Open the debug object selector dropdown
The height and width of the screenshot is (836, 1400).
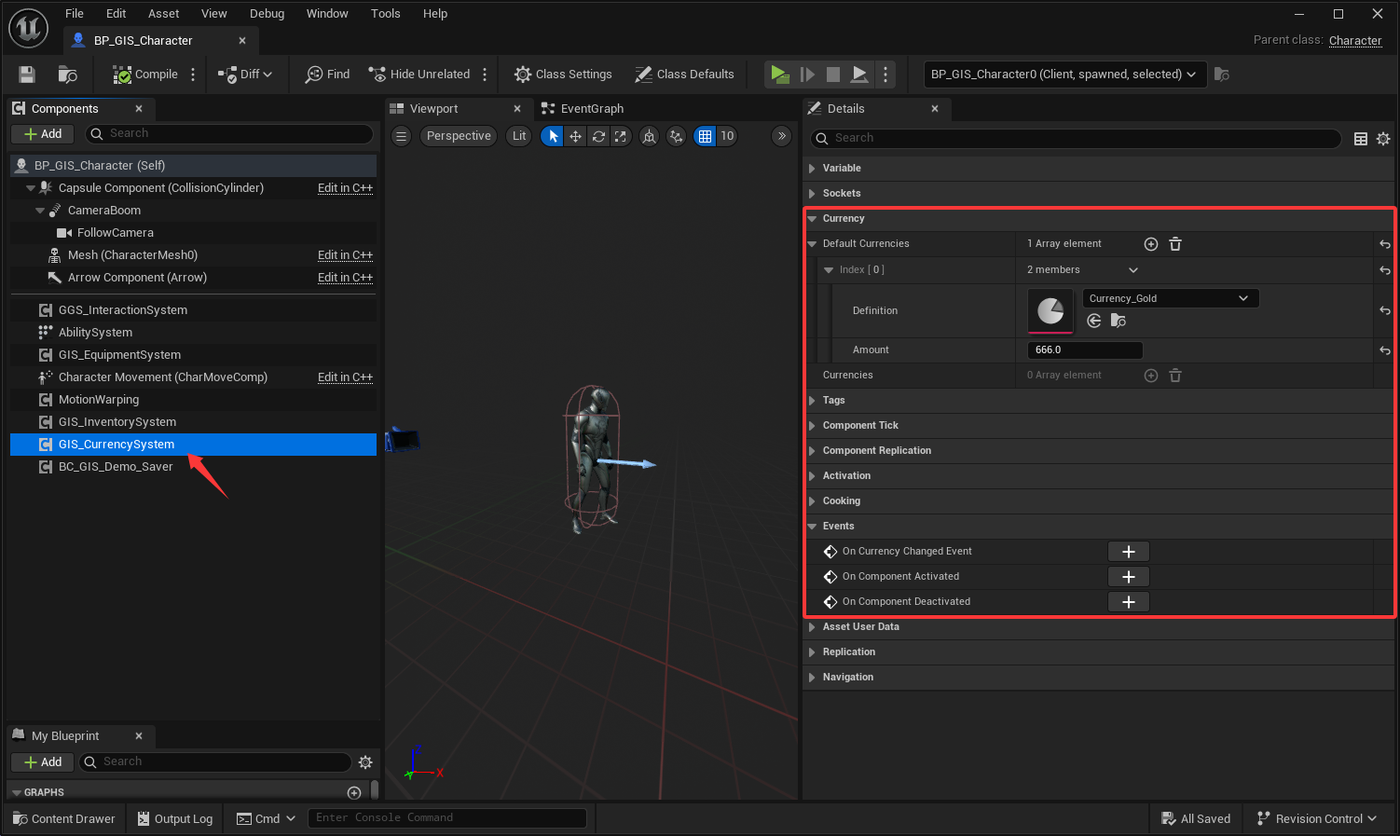(1065, 74)
